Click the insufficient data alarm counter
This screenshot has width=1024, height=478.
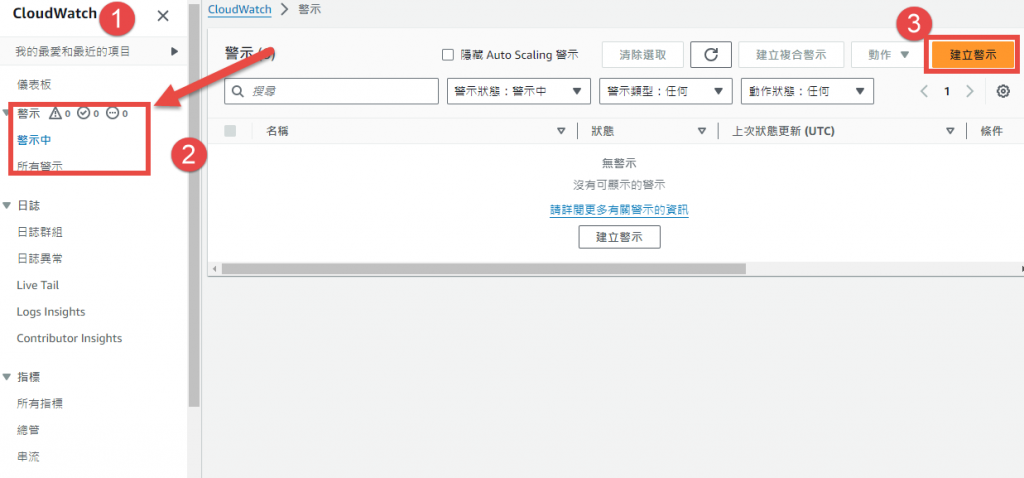point(116,113)
